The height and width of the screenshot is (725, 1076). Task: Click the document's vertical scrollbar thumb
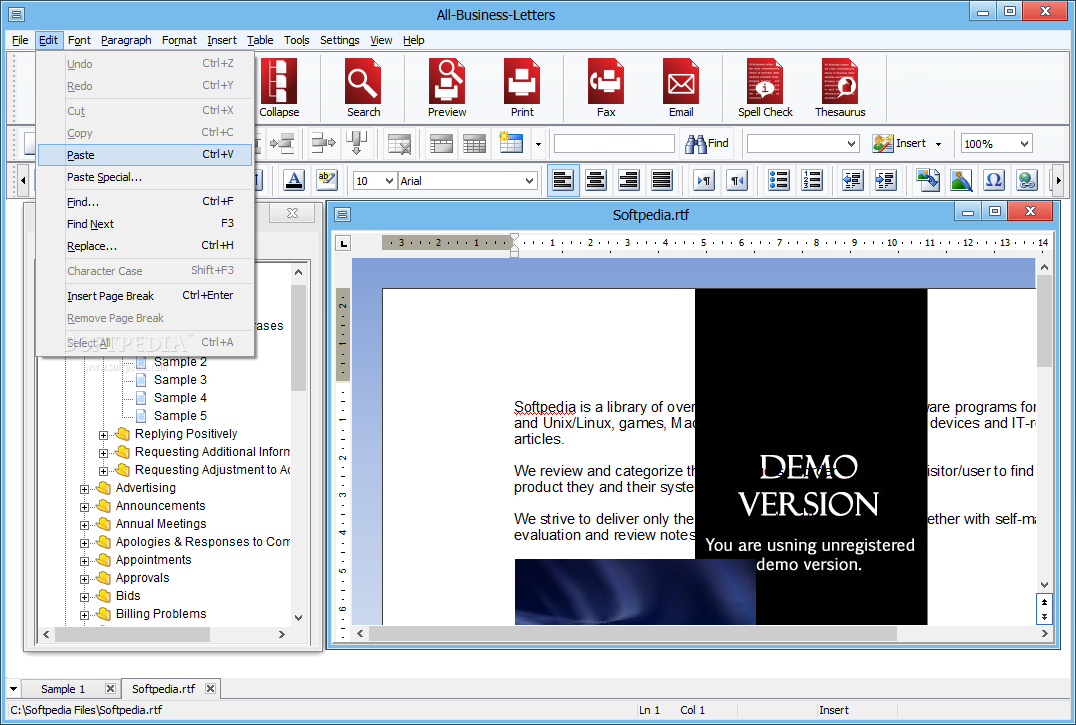coord(1044,320)
